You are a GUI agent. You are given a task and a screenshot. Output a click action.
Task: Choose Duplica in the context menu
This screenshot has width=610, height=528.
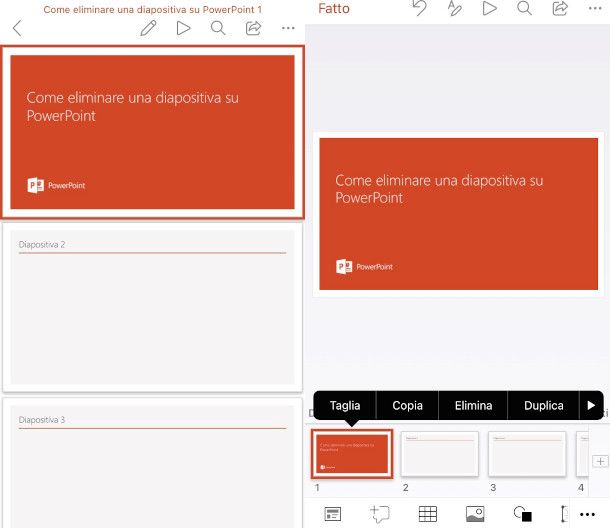pos(543,405)
